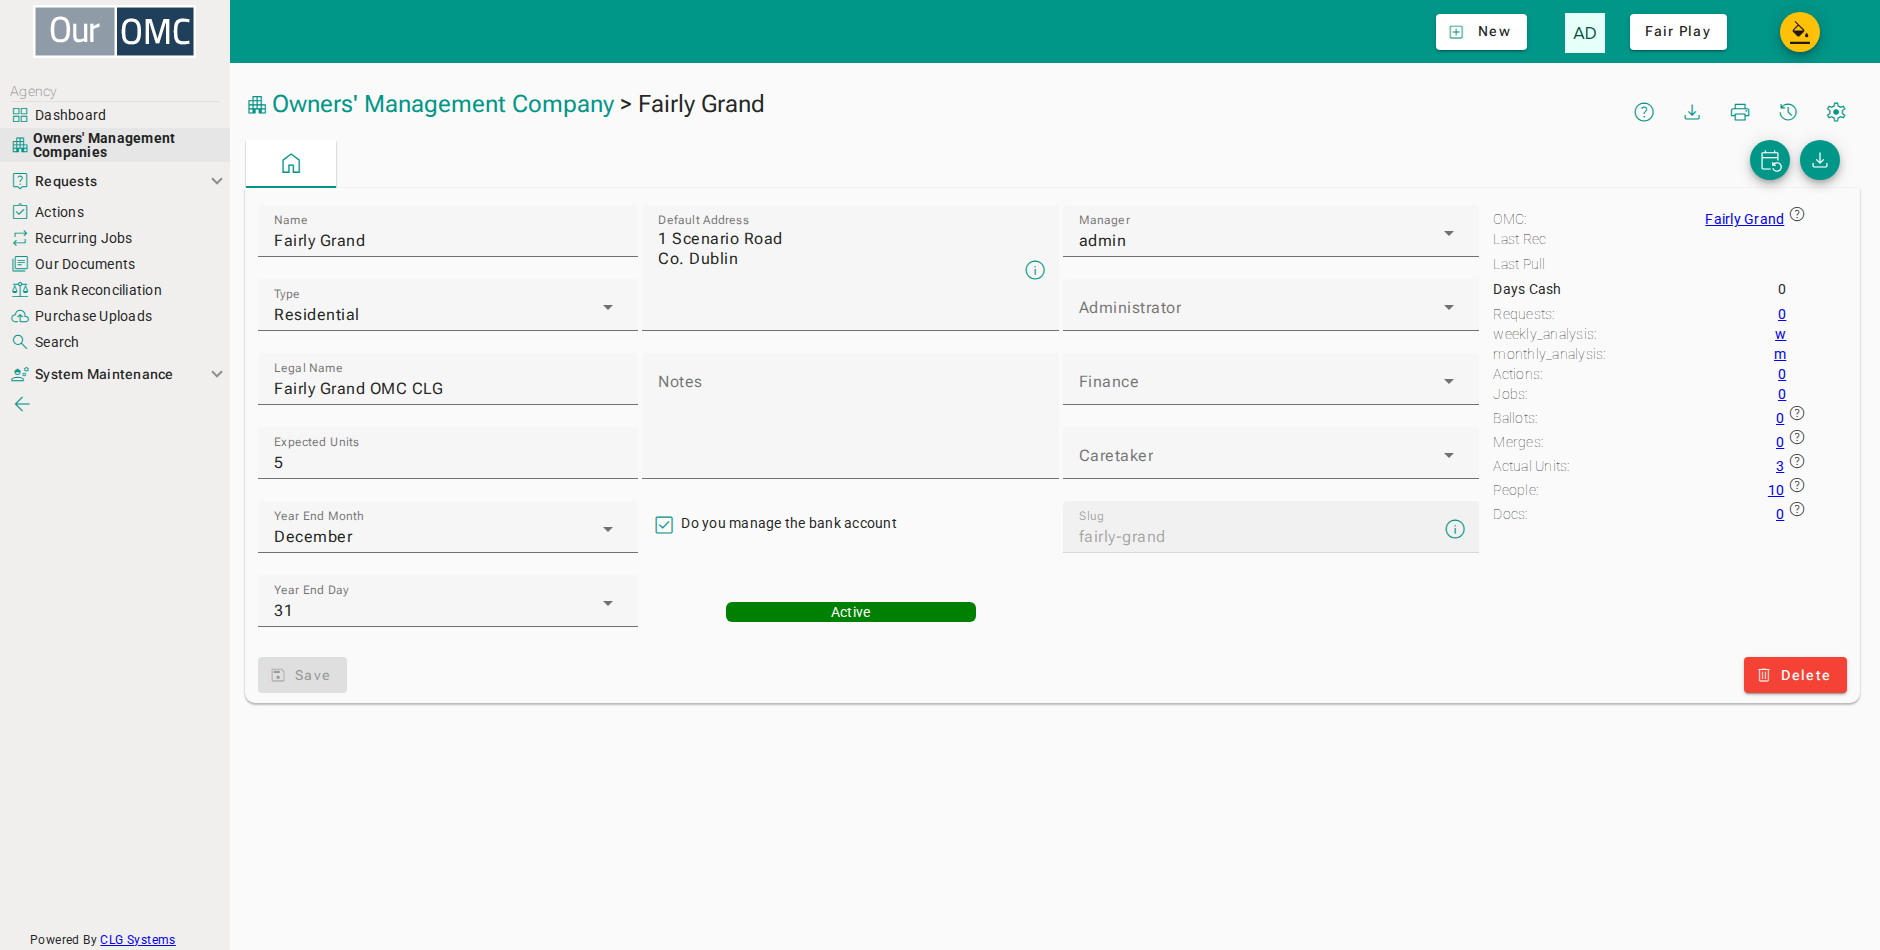The width and height of the screenshot is (1880, 950).
Task: Click the Owners' Management Company breadcrumb
Action: [443, 104]
